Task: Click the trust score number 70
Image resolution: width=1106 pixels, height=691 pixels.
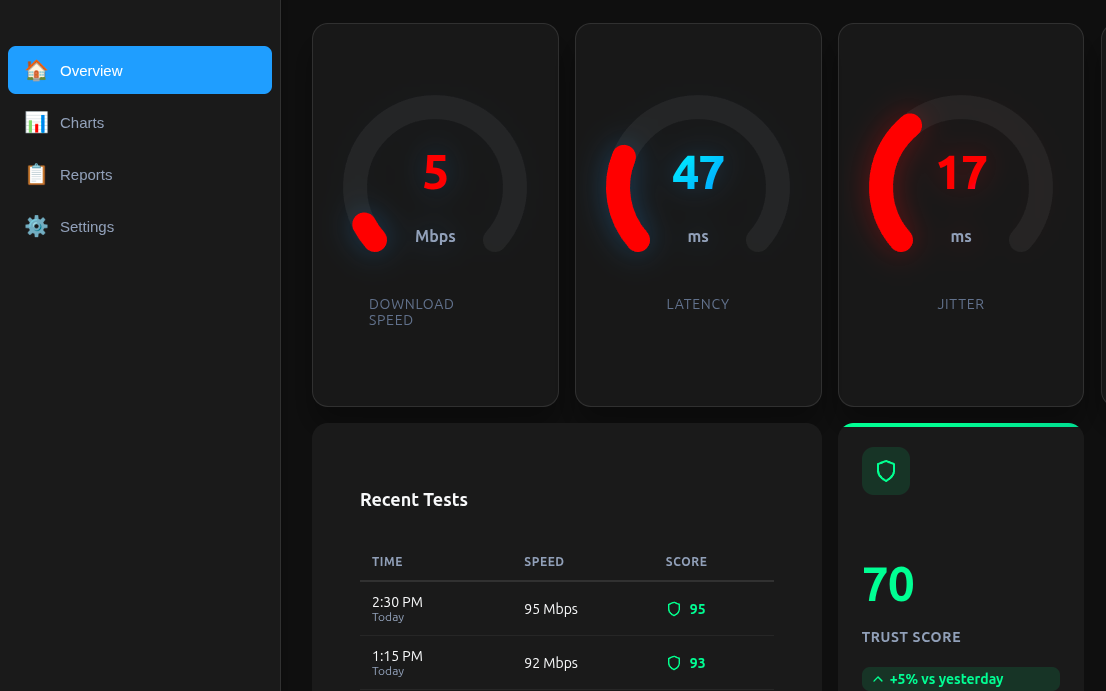Action: tap(888, 585)
